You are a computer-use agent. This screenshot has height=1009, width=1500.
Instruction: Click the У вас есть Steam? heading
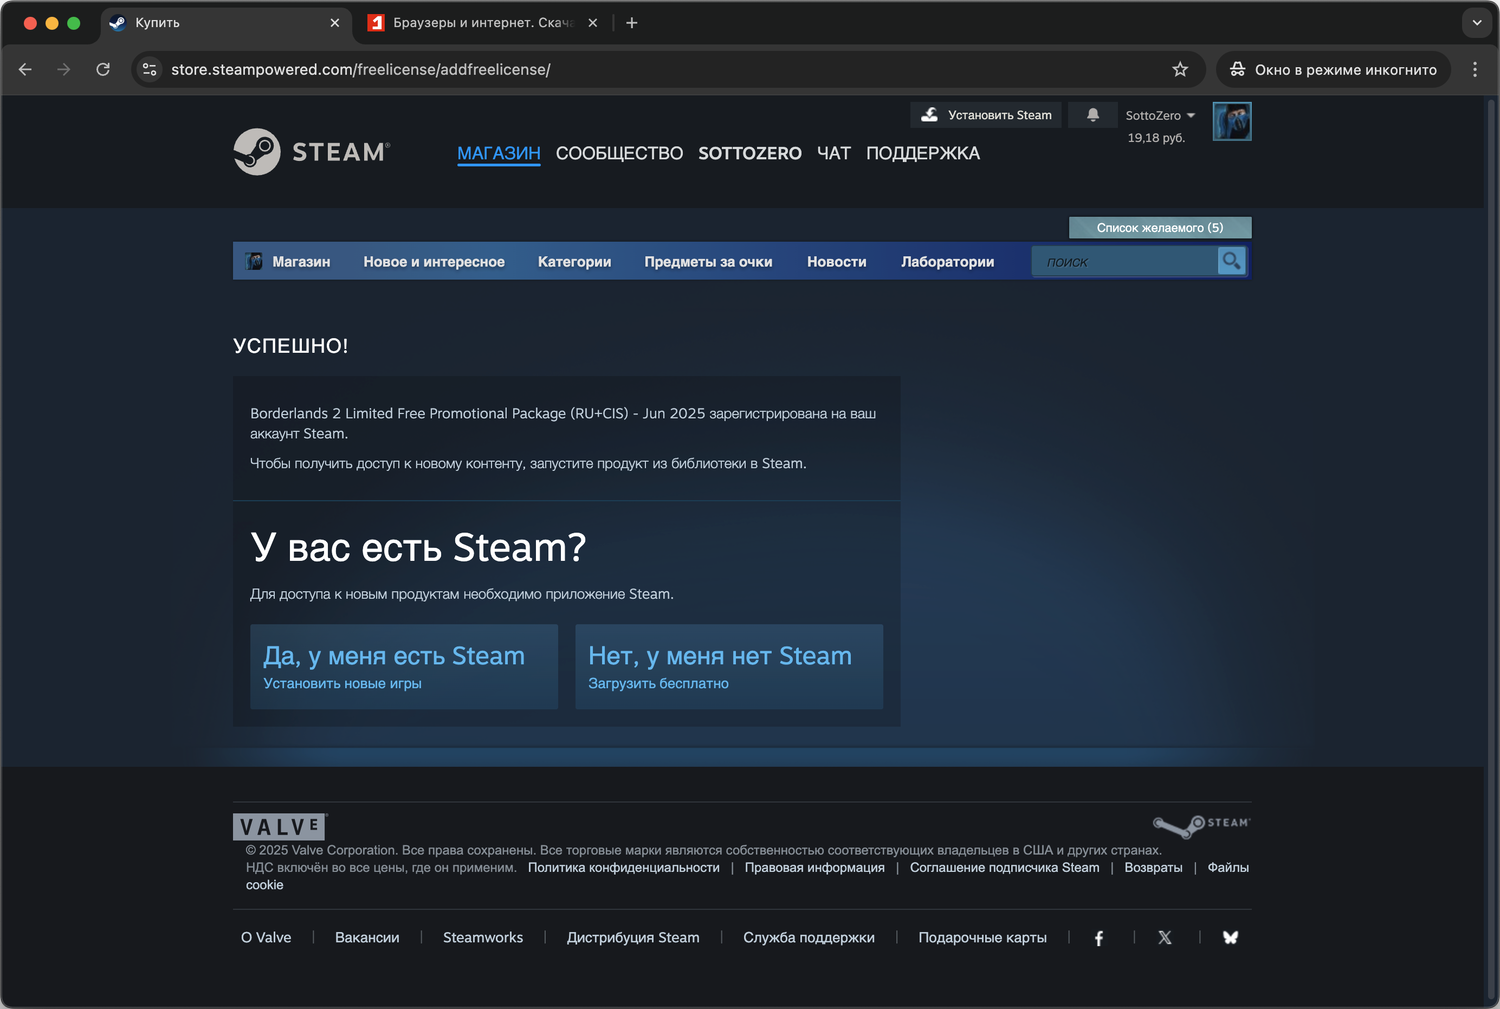[418, 547]
